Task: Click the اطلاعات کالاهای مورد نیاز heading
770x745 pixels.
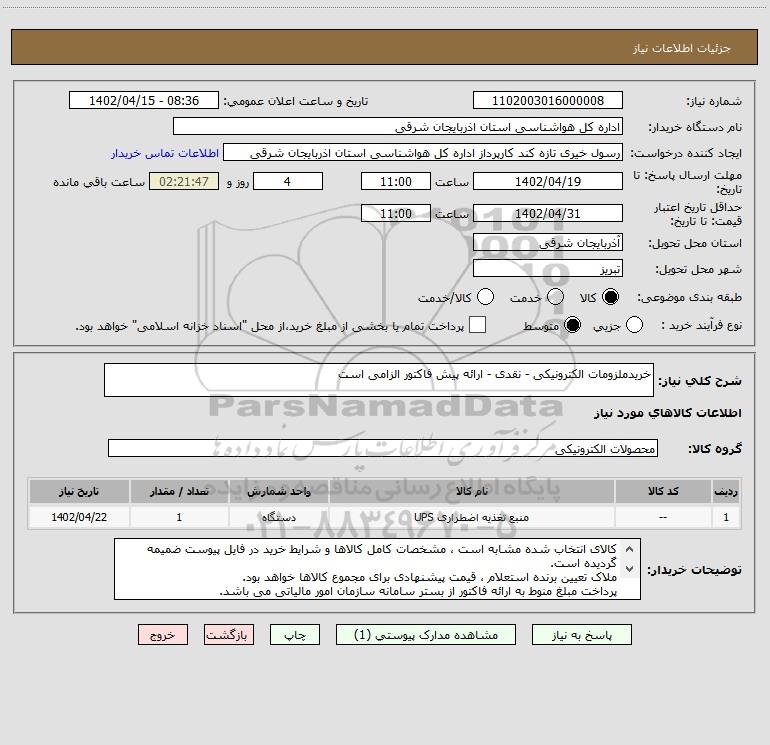Action: [667, 413]
